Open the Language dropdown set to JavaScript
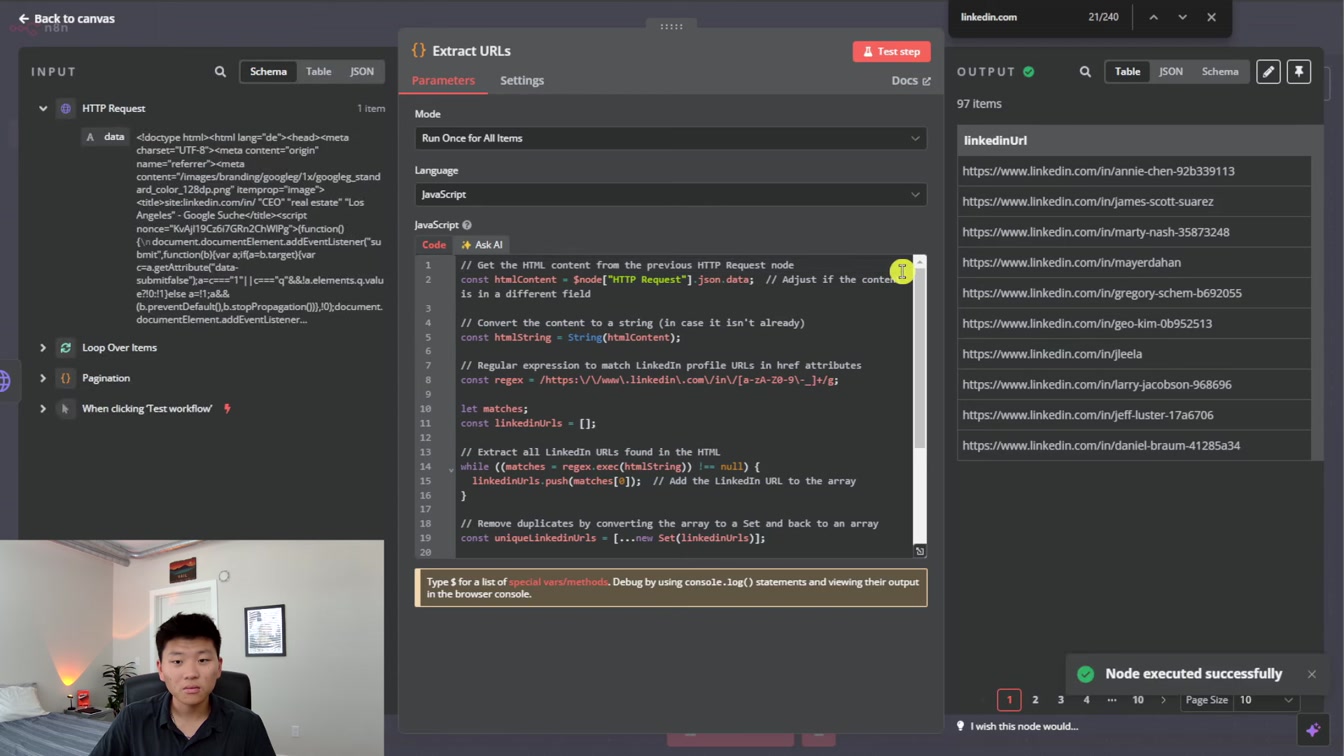 (x=670, y=194)
